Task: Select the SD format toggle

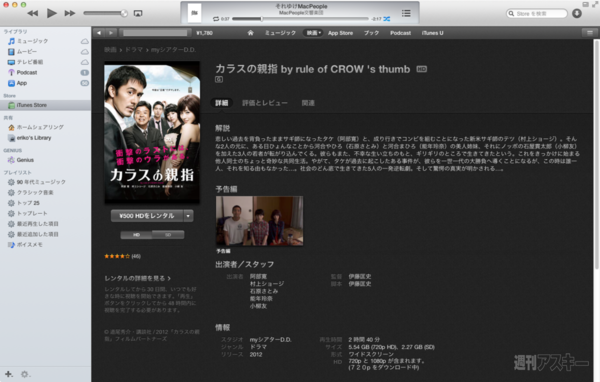Action: coord(168,235)
